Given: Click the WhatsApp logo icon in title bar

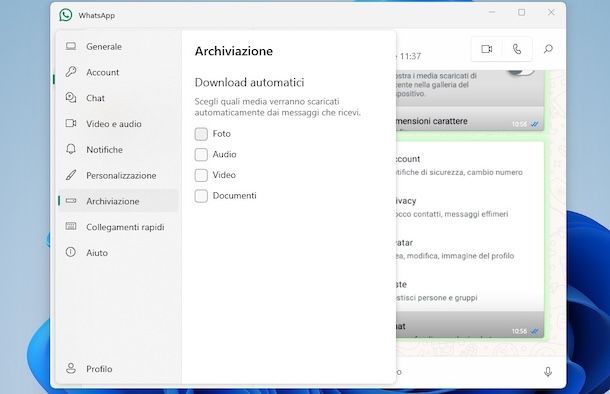Looking at the screenshot, I should 66,15.
